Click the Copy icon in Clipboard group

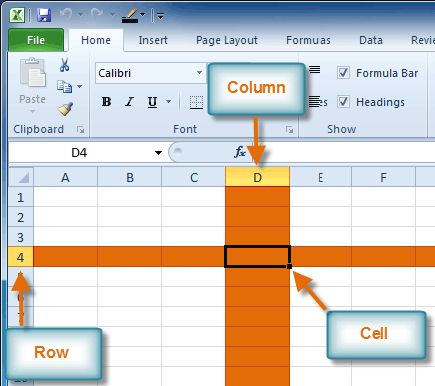(64, 86)
